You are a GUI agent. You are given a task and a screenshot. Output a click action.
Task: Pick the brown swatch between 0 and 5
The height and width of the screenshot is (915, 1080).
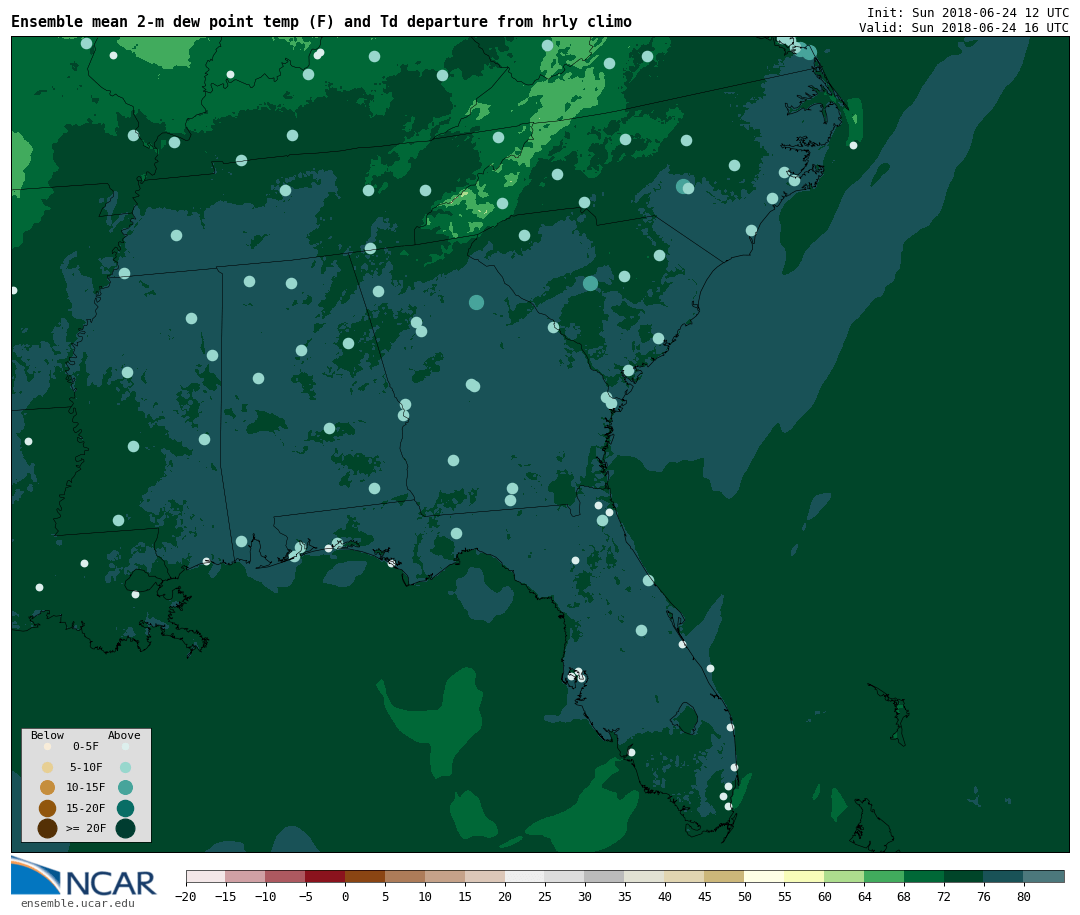tap(365, 876)
